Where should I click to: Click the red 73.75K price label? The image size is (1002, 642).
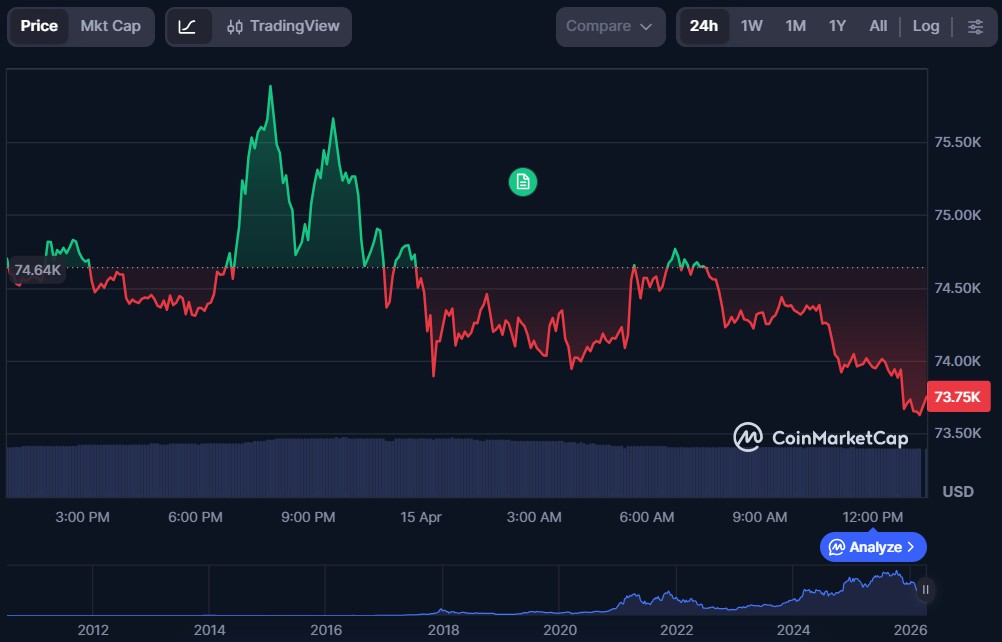[958, 397]
